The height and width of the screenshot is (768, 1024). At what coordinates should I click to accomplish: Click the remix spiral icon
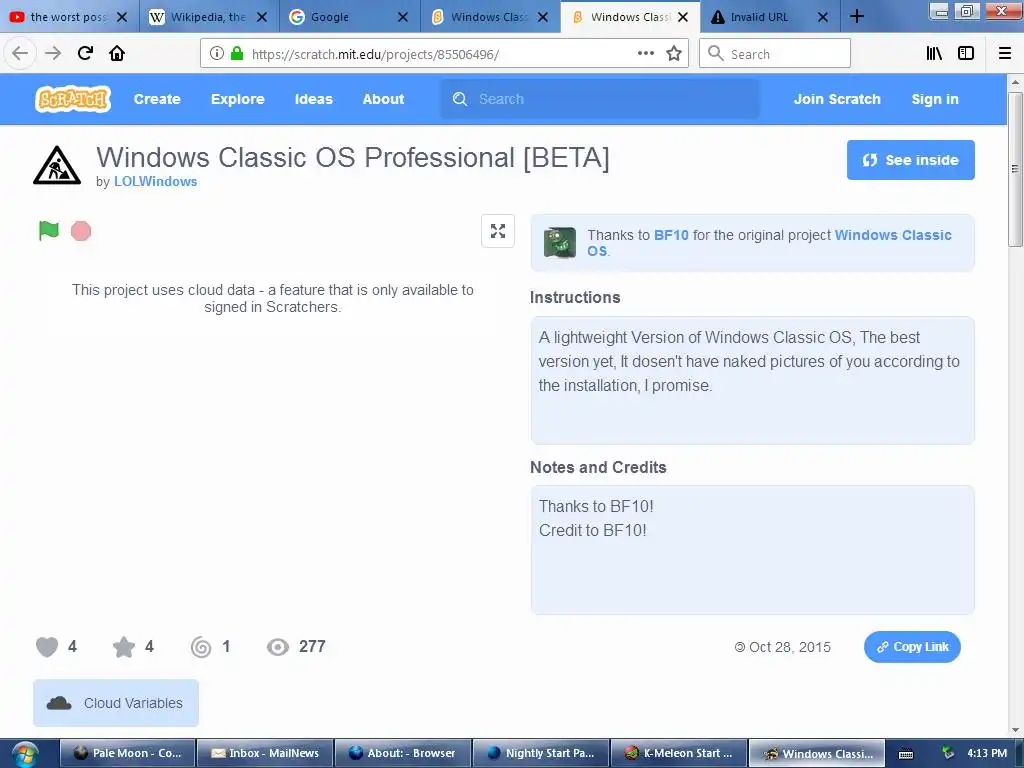(201, 647)
